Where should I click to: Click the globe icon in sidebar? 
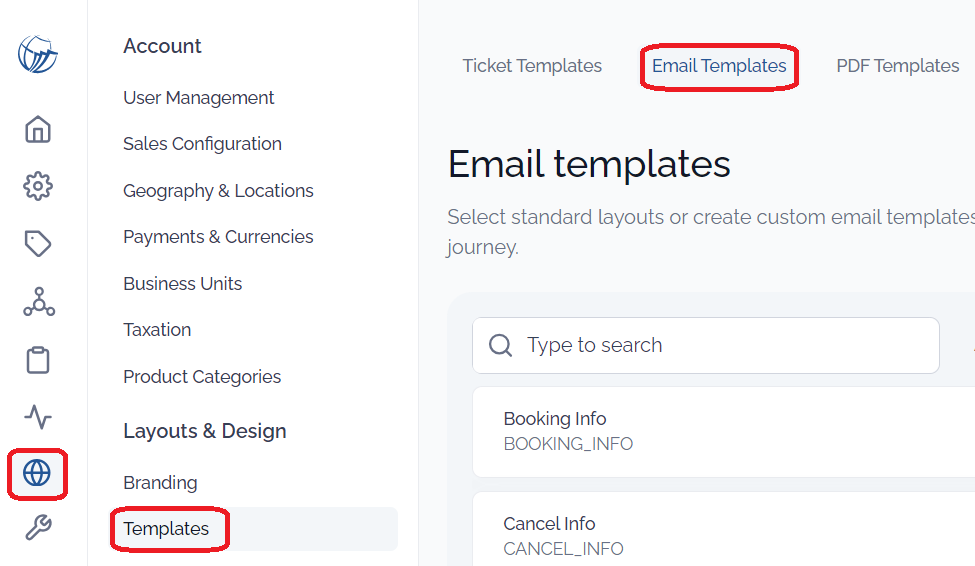click(37, 473)
